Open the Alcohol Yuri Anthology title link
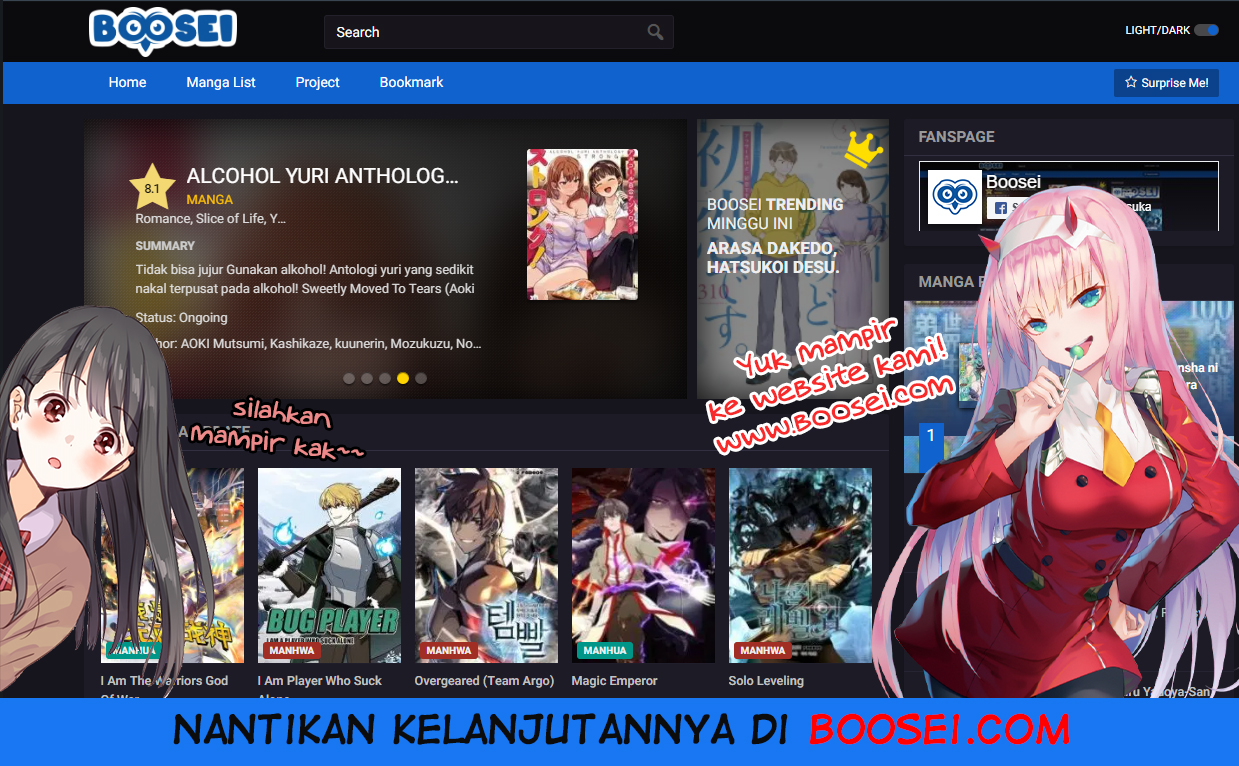Viewport: 1239px width, 766px height. (323, 176)
